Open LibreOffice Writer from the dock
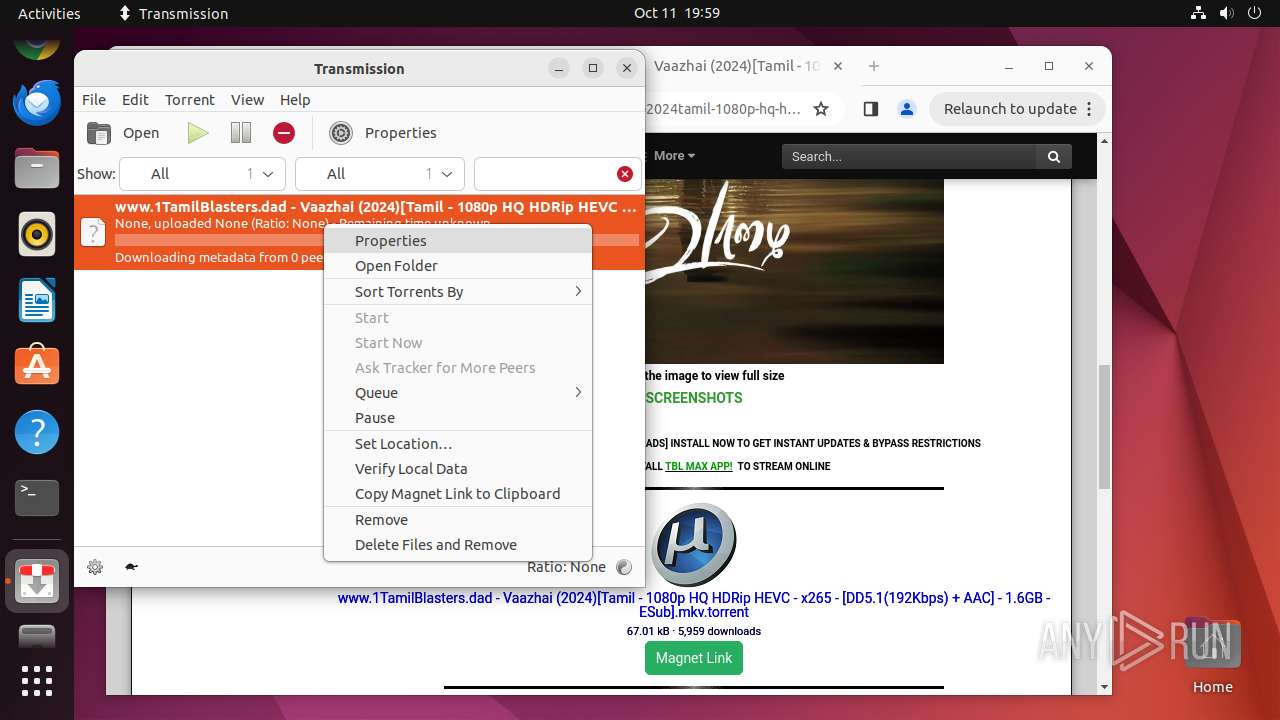The height and width of the screenshot is (720, 1280). point(37,300)
